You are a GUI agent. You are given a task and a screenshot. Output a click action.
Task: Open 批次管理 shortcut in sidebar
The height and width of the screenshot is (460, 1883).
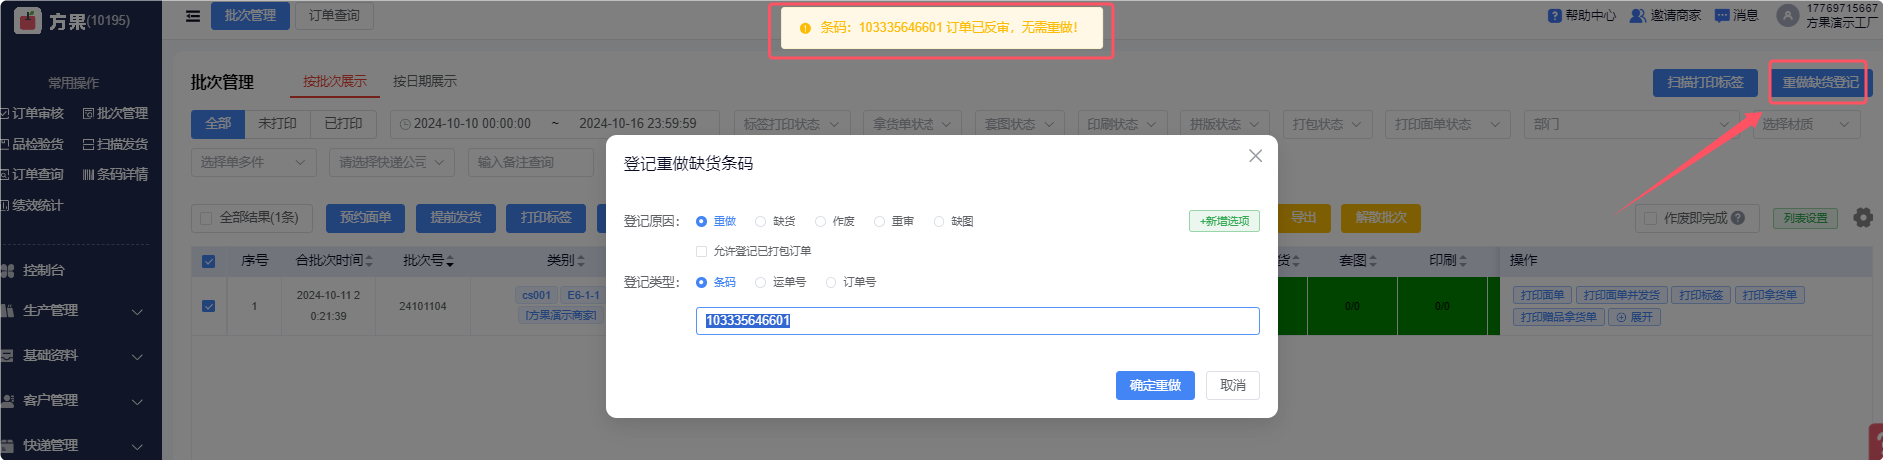click(115, 113)
